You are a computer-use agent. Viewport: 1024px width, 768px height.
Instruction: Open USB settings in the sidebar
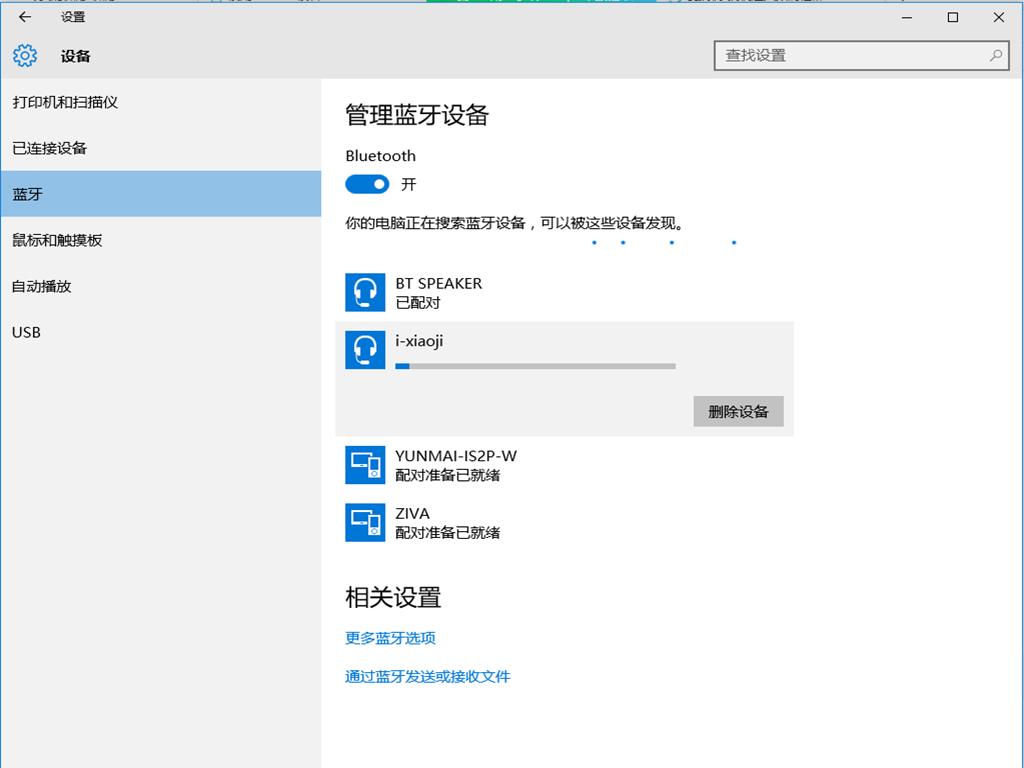27,332
